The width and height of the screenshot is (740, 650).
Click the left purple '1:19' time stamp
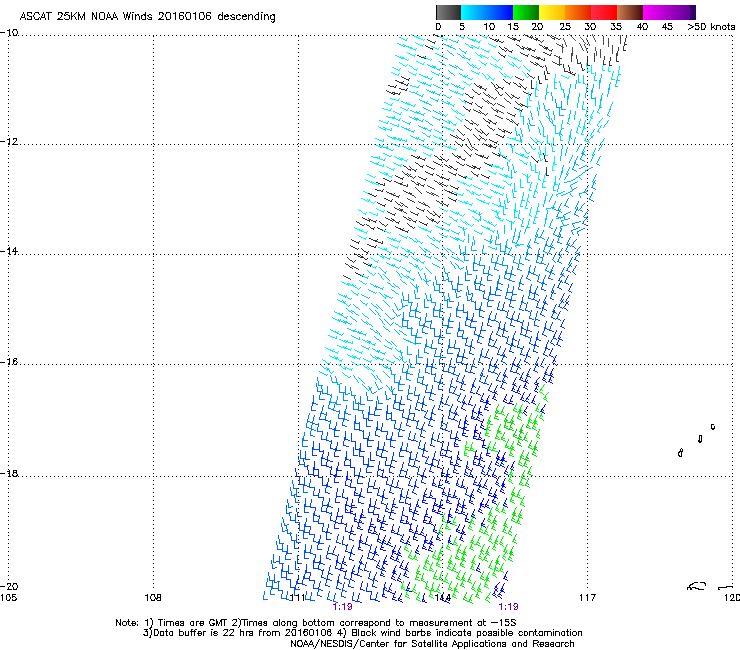[342, 607]
